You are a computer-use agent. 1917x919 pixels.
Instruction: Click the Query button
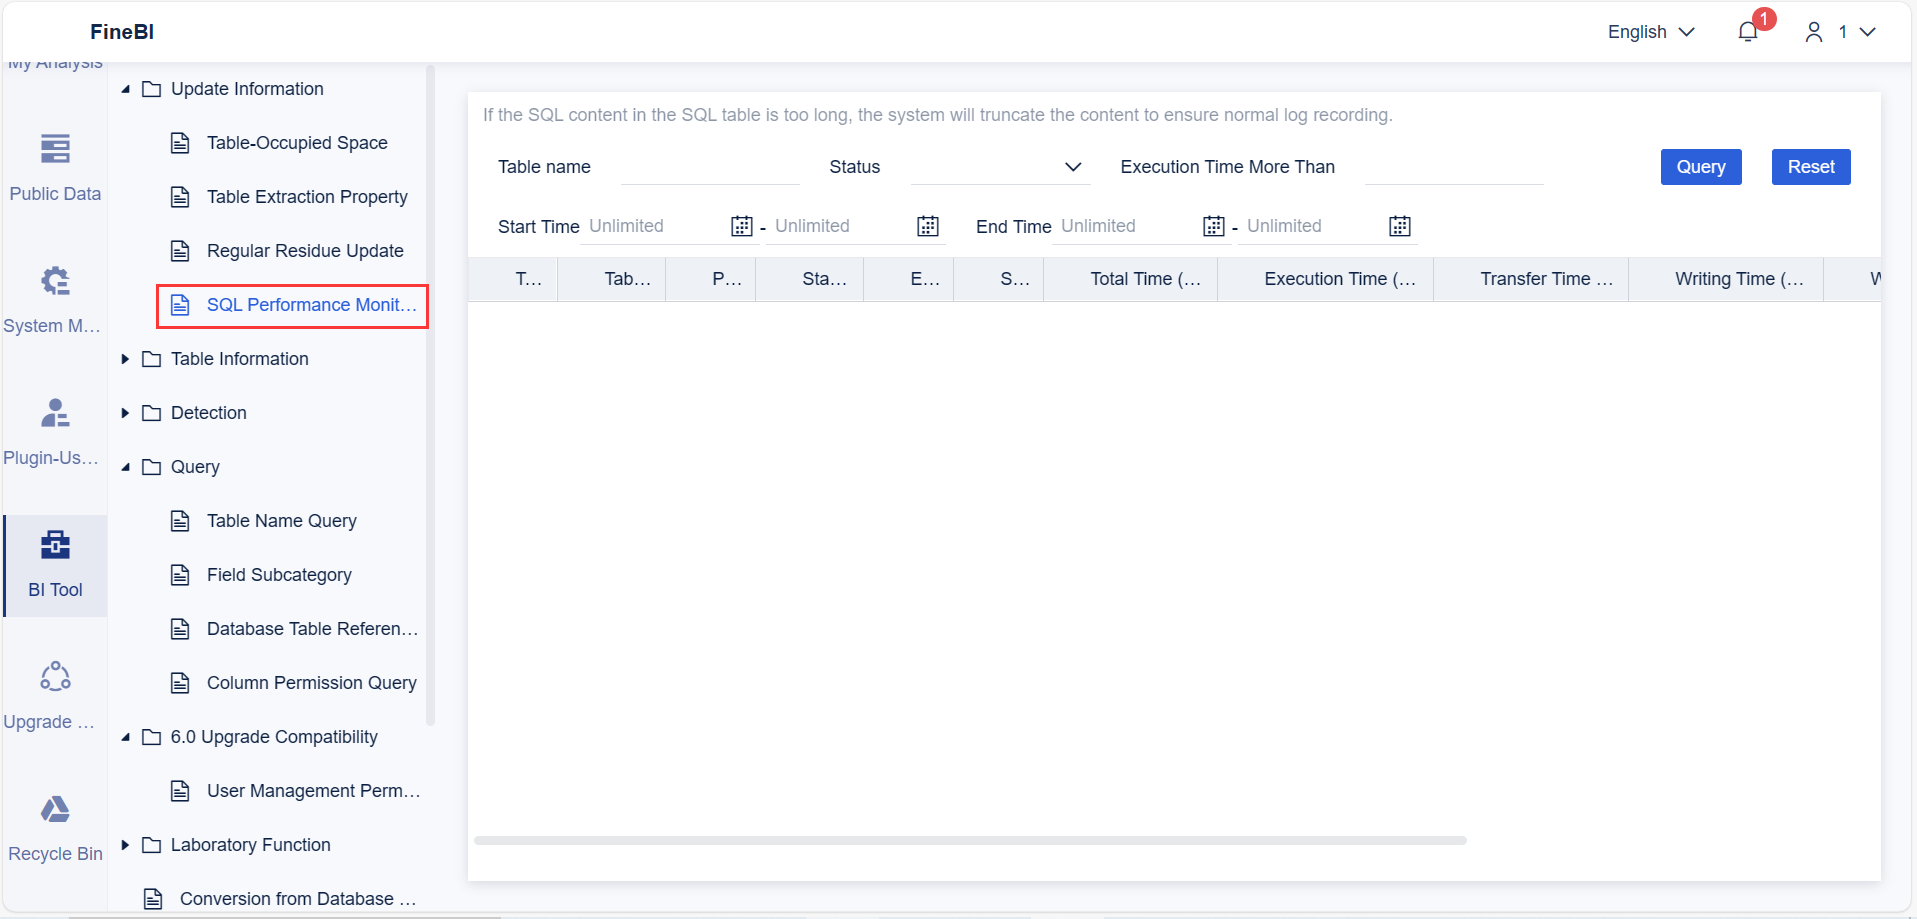1700,166
